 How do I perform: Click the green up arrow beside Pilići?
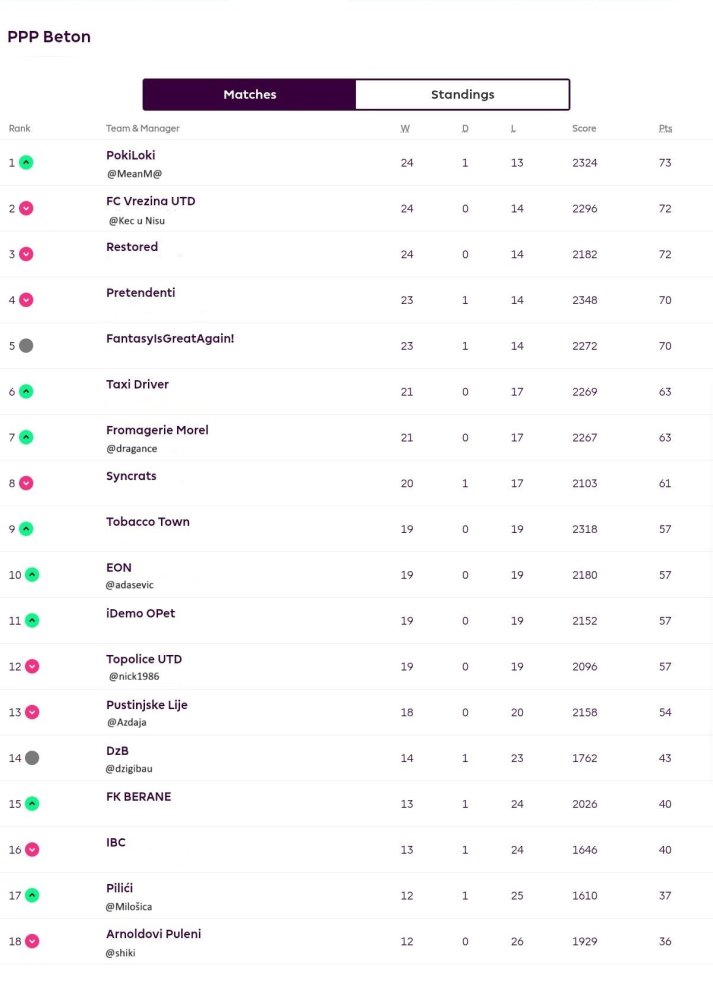pyautogui.click(x=32, y=895)
